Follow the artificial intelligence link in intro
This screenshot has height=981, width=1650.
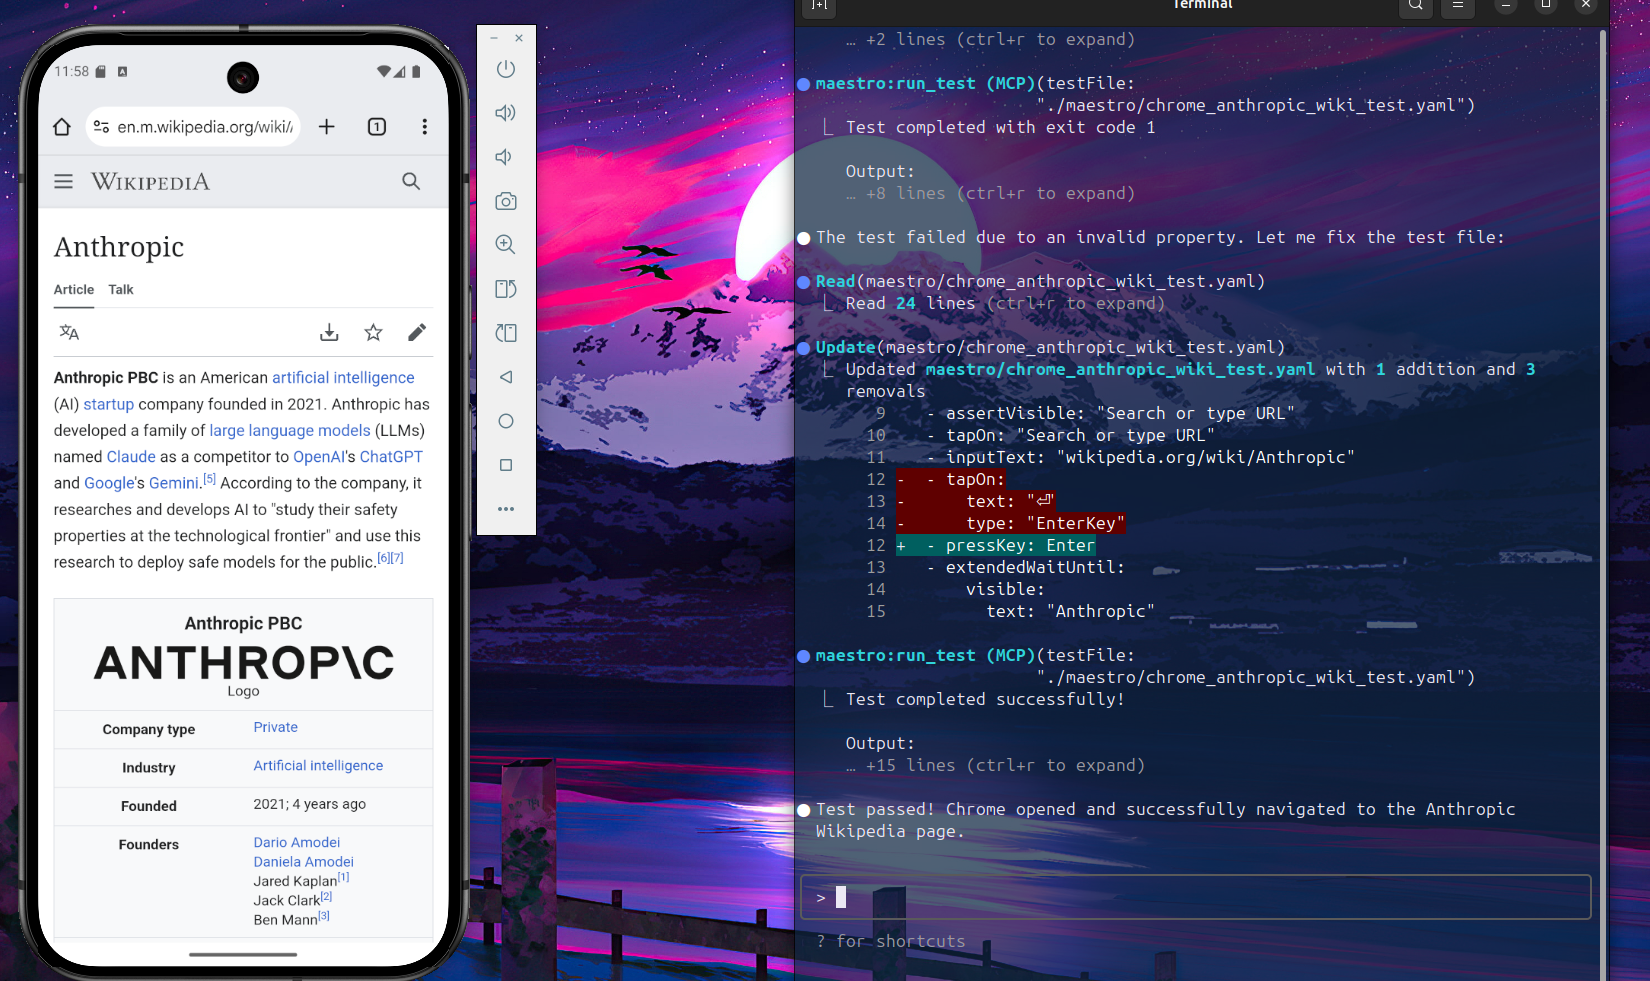[x=343, y=378]
